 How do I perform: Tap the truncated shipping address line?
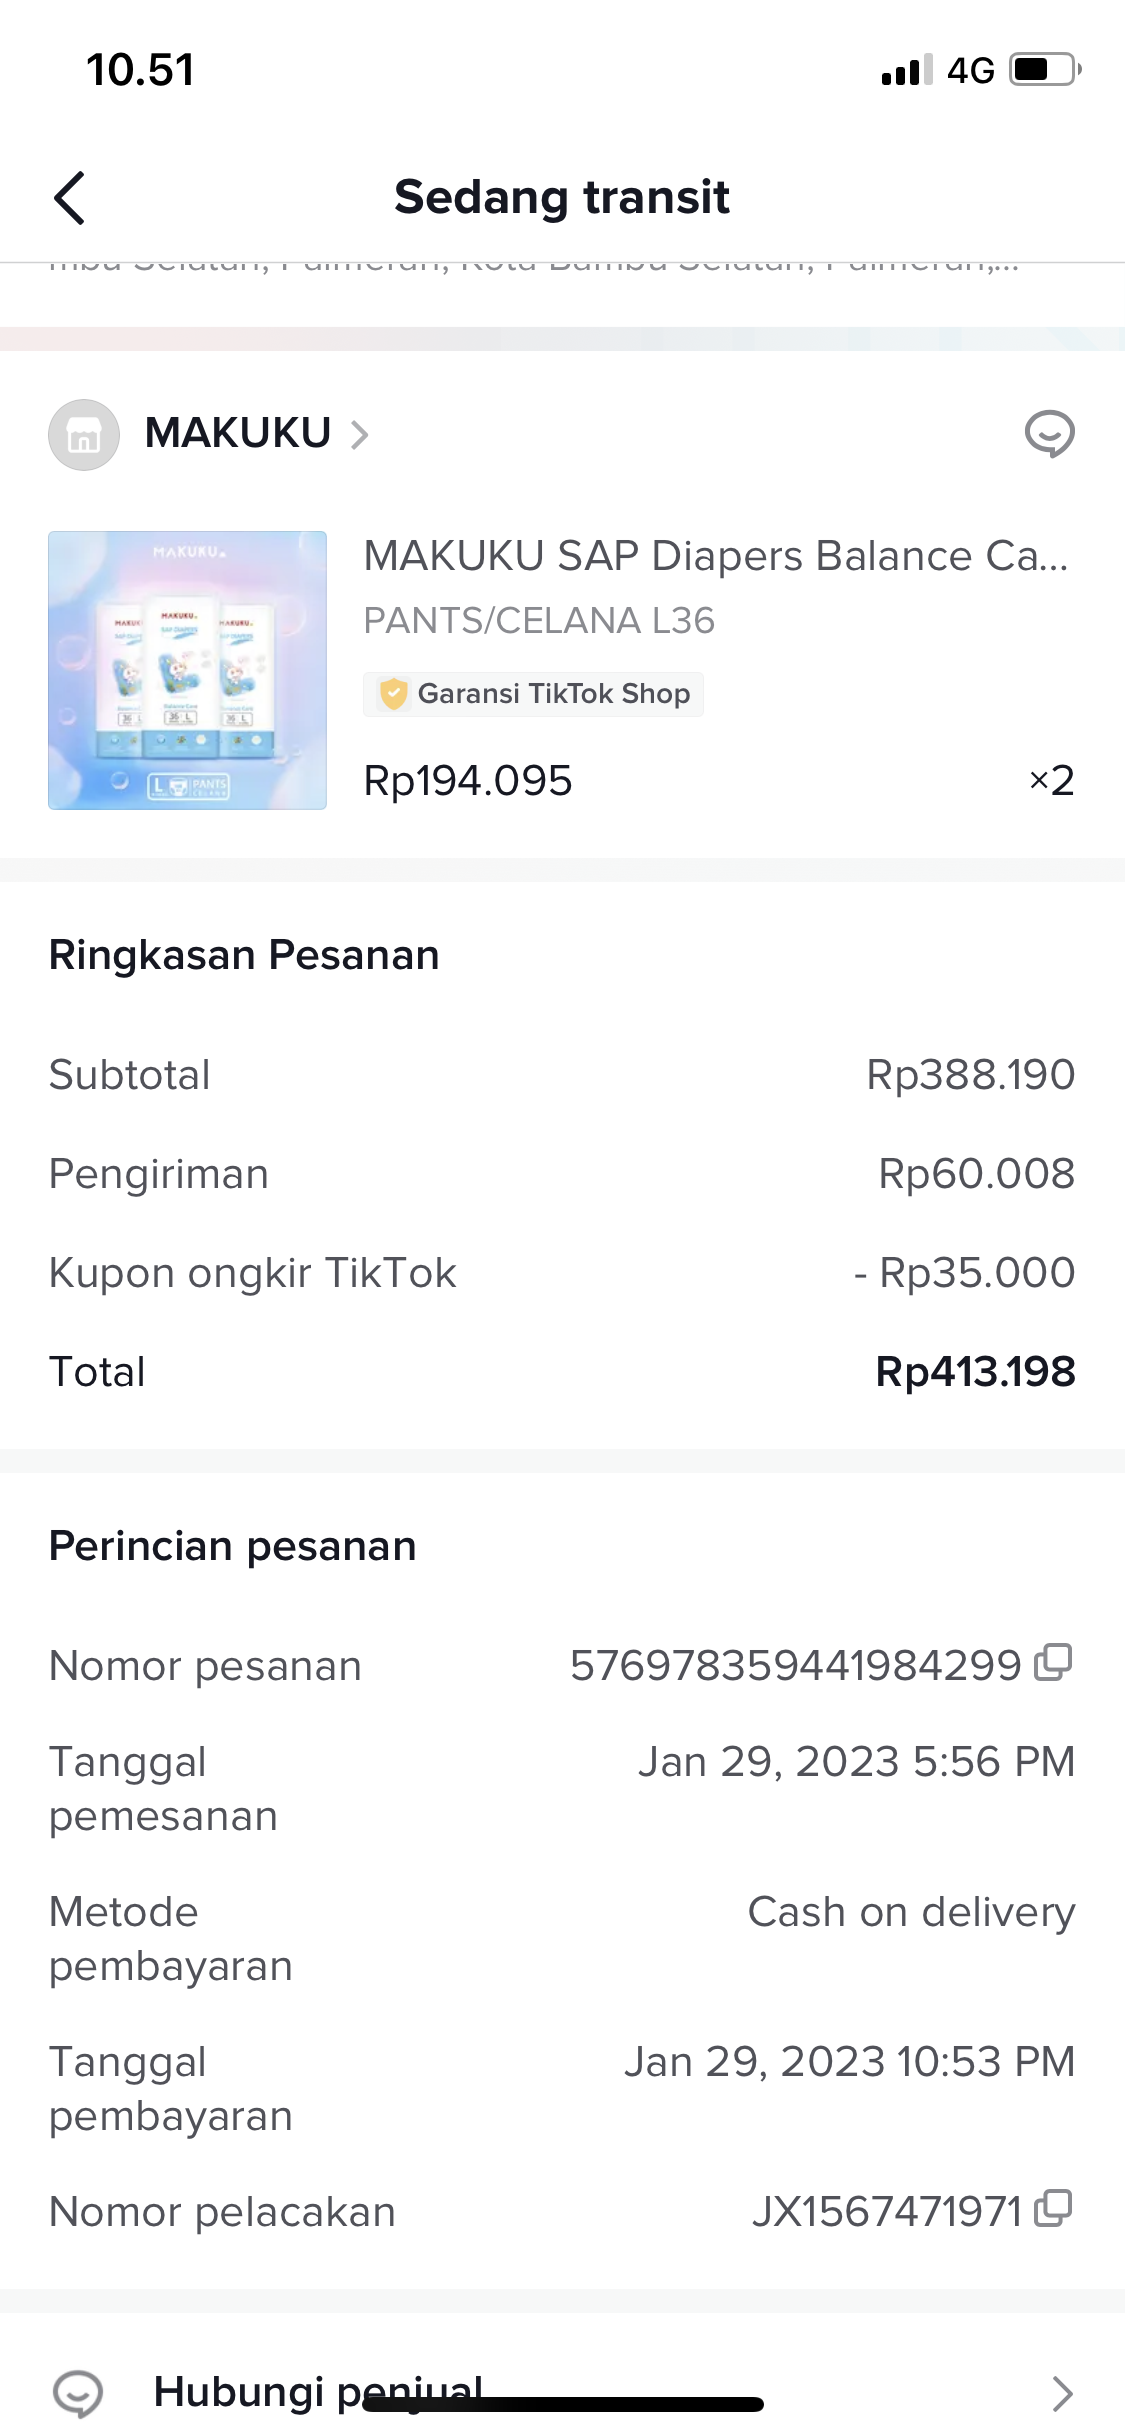pos(534,268)
